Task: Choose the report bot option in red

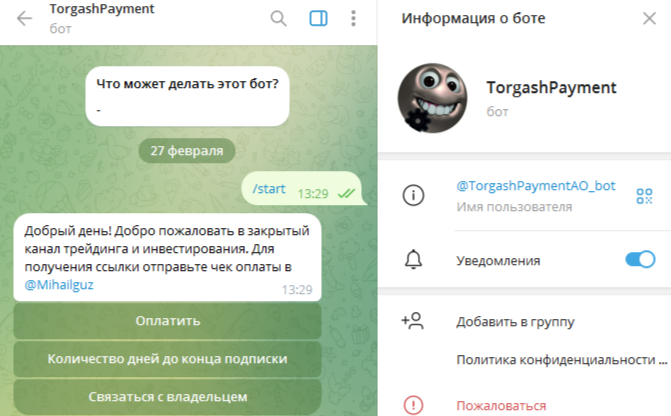Action: point(501,405)
